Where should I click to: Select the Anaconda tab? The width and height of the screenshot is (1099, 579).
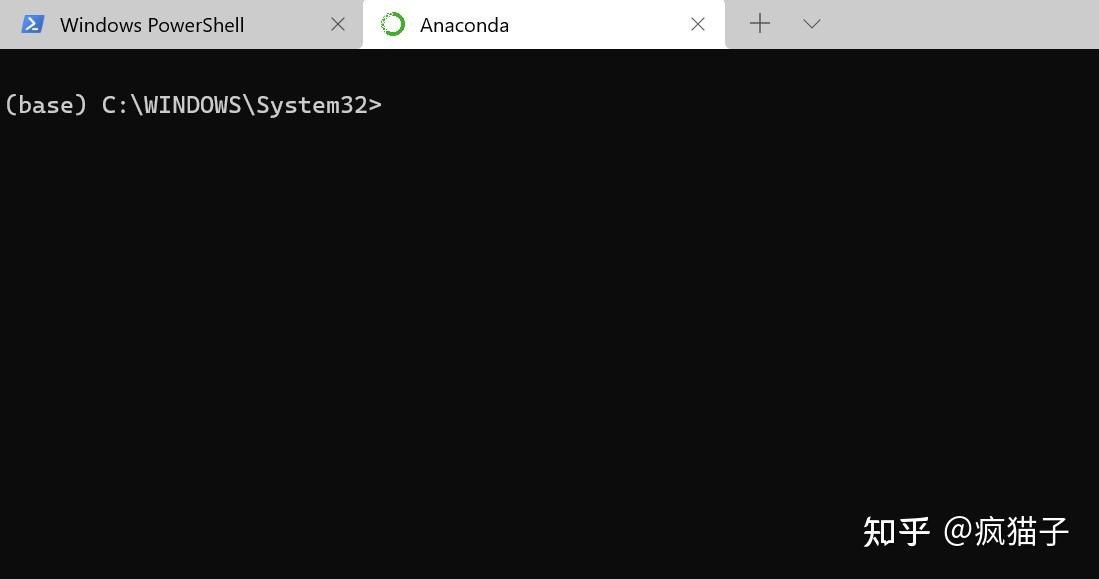click(x=463, y=24)
